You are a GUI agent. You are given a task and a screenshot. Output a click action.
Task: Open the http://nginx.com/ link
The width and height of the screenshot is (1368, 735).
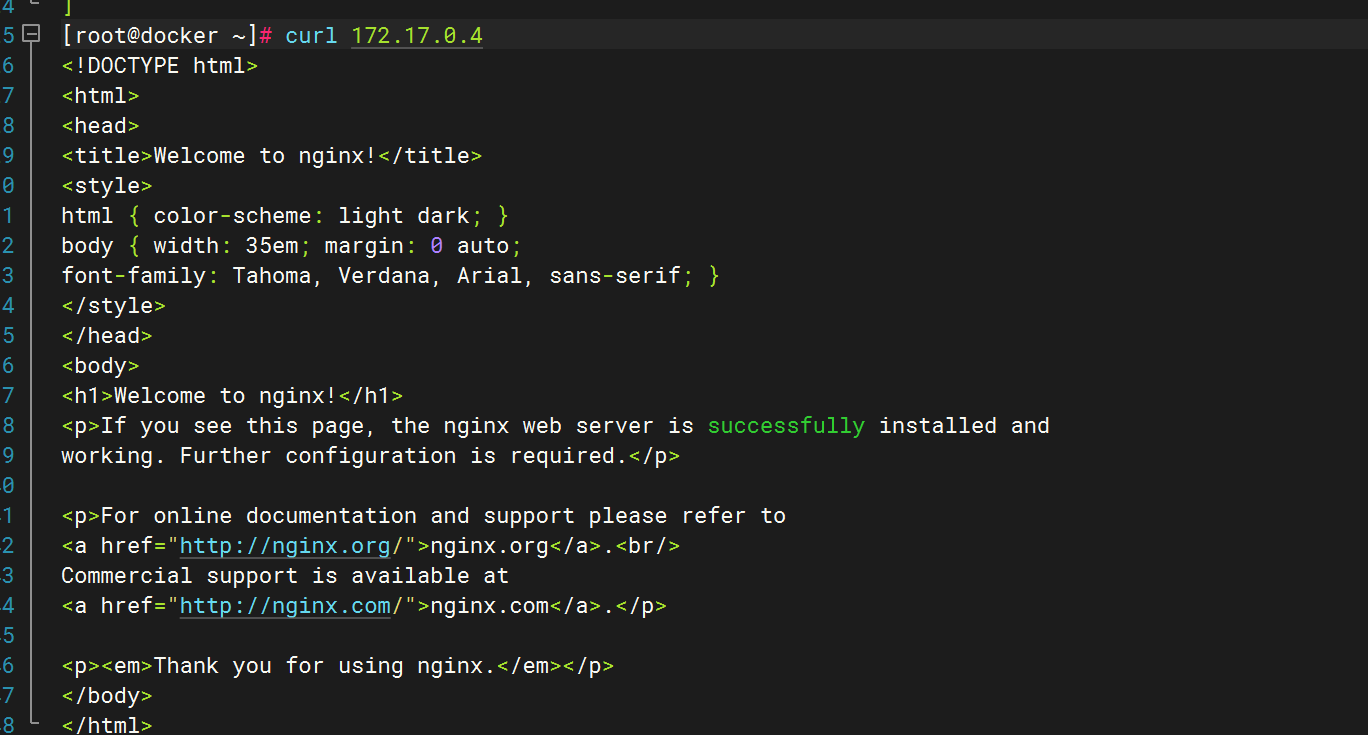coord(285,606)
